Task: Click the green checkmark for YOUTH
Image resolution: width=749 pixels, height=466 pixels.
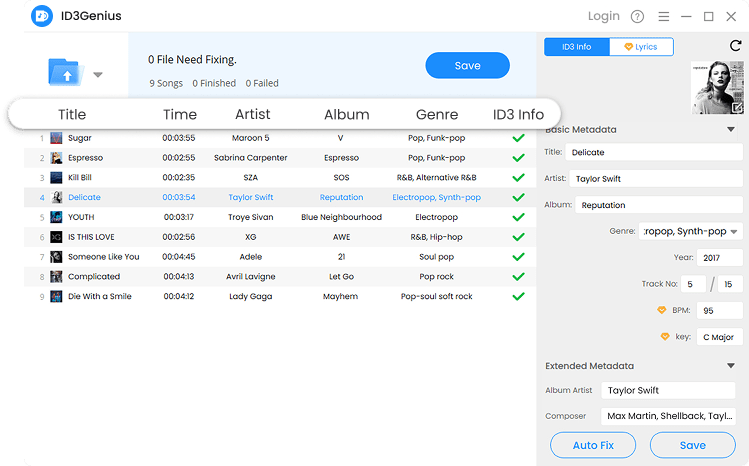Action: 518,217
